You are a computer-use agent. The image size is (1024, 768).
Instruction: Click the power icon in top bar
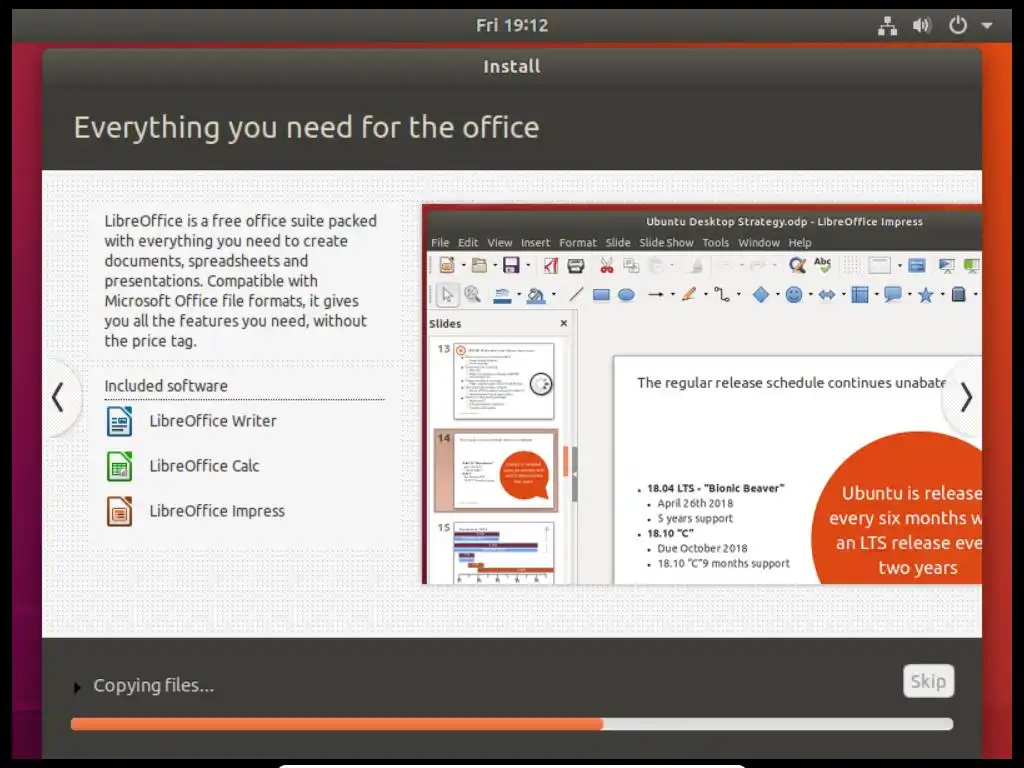957,25
